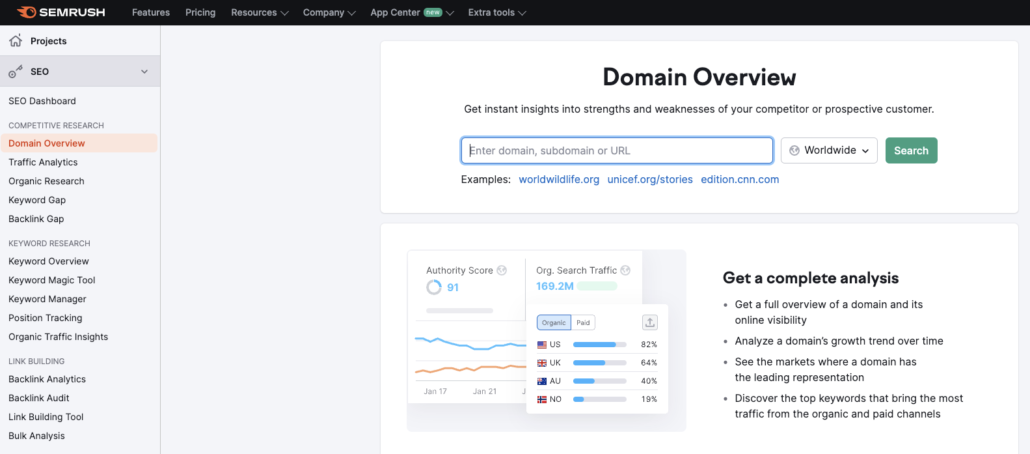1030x454 pixels.
Task: Click the UK 64% progress bar
Action: tap(599, 363)
